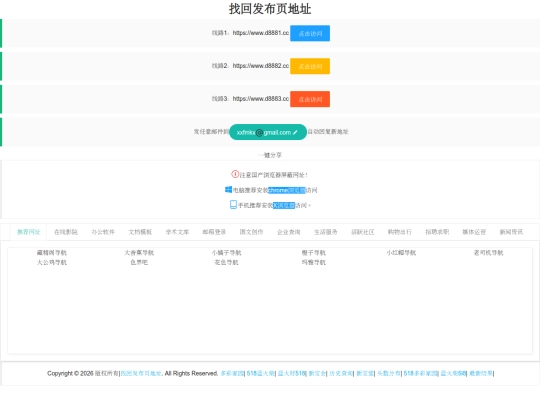Image resolution: width=540 pixels, height=405 pixels.
Task: Switch to the 邮箱登录 tab
Action: click(x=214, y=232)
